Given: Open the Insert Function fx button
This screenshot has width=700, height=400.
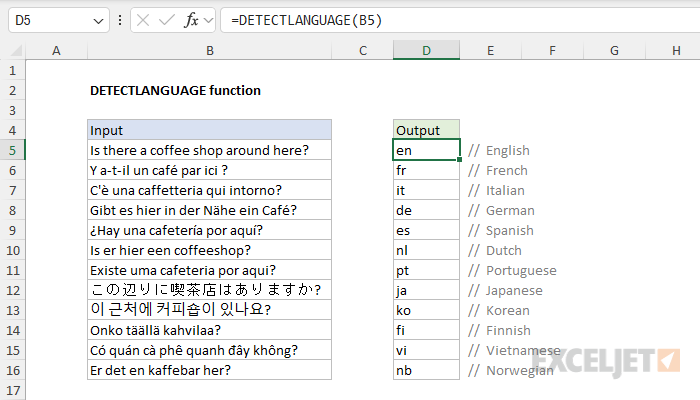Looking at the screenshot, I should point(191,20).
